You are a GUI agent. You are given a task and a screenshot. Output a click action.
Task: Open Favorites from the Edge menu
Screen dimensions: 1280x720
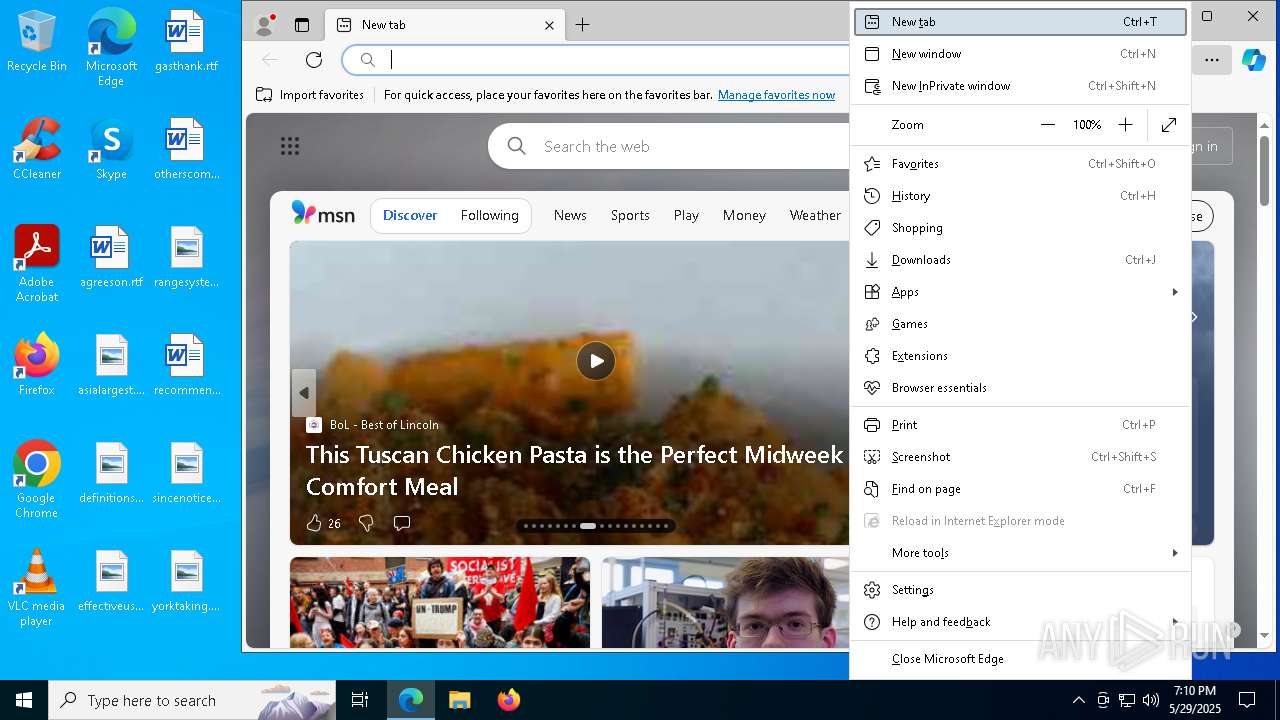pos(1020,164)
